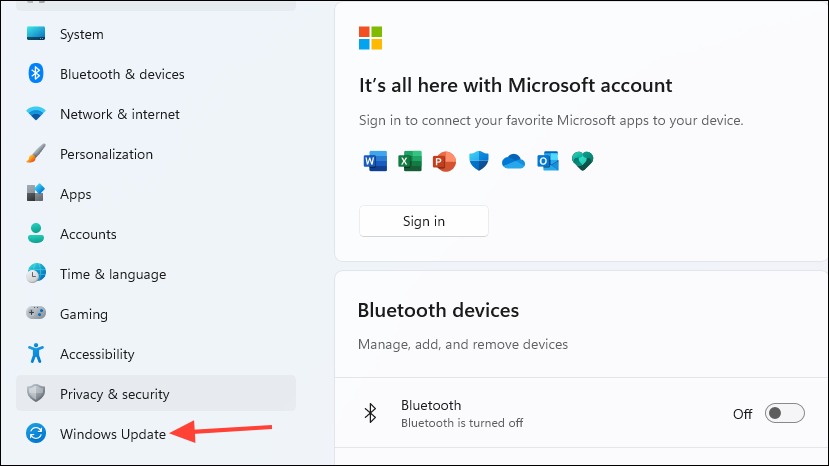This screenshot has height=466, width=829.
Task: Open Gaming using the controller icon
Action: click(x=36, y=313)
